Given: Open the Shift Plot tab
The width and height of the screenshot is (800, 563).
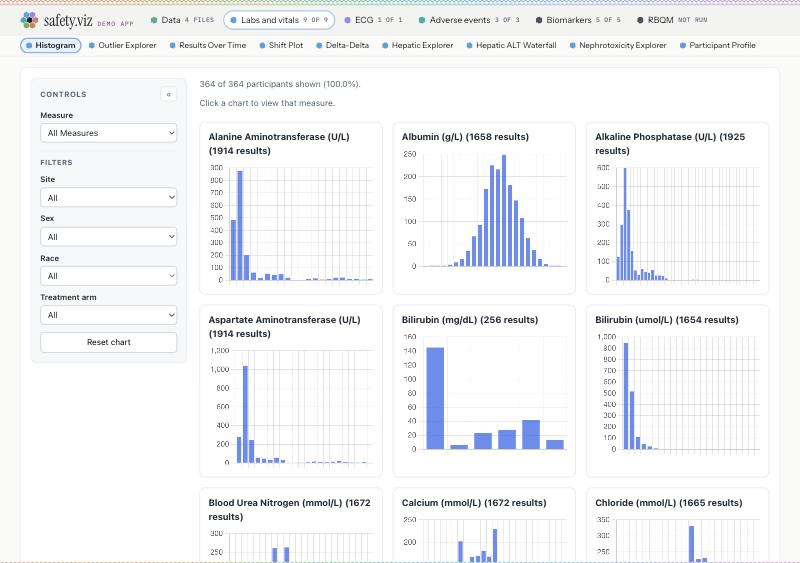Looking at the screenshot, I should click(281, 45).
